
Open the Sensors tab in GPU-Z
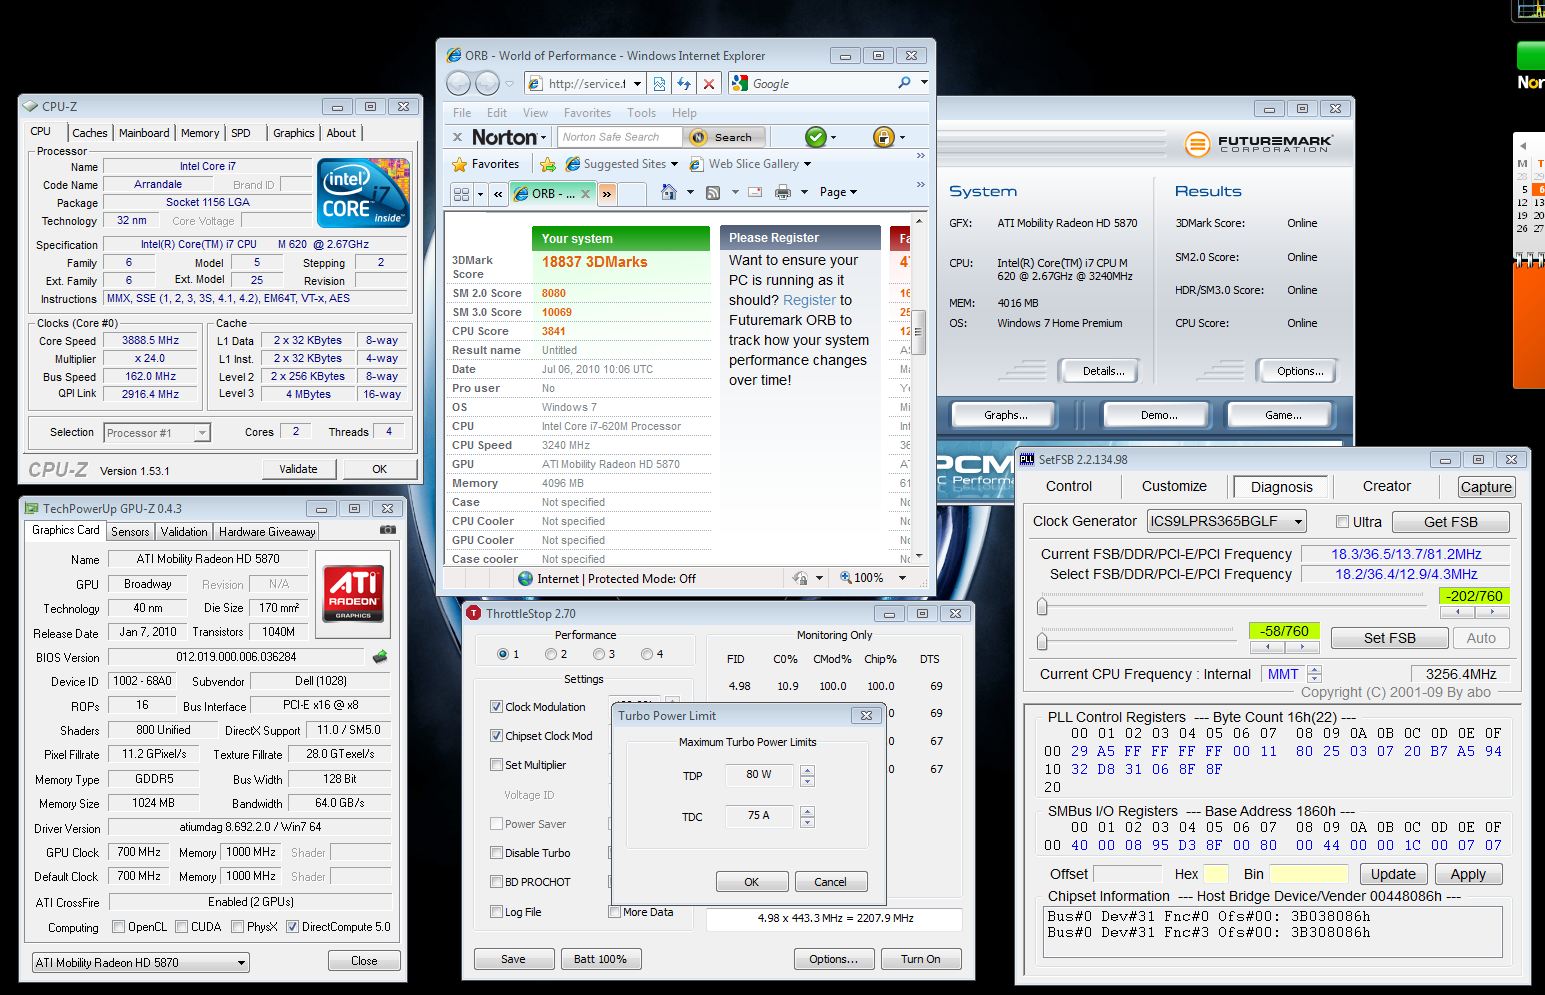(130, 532)
